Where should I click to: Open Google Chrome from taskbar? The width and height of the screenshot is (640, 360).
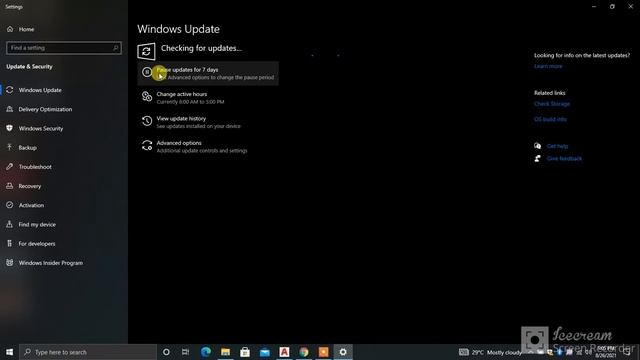304,352
